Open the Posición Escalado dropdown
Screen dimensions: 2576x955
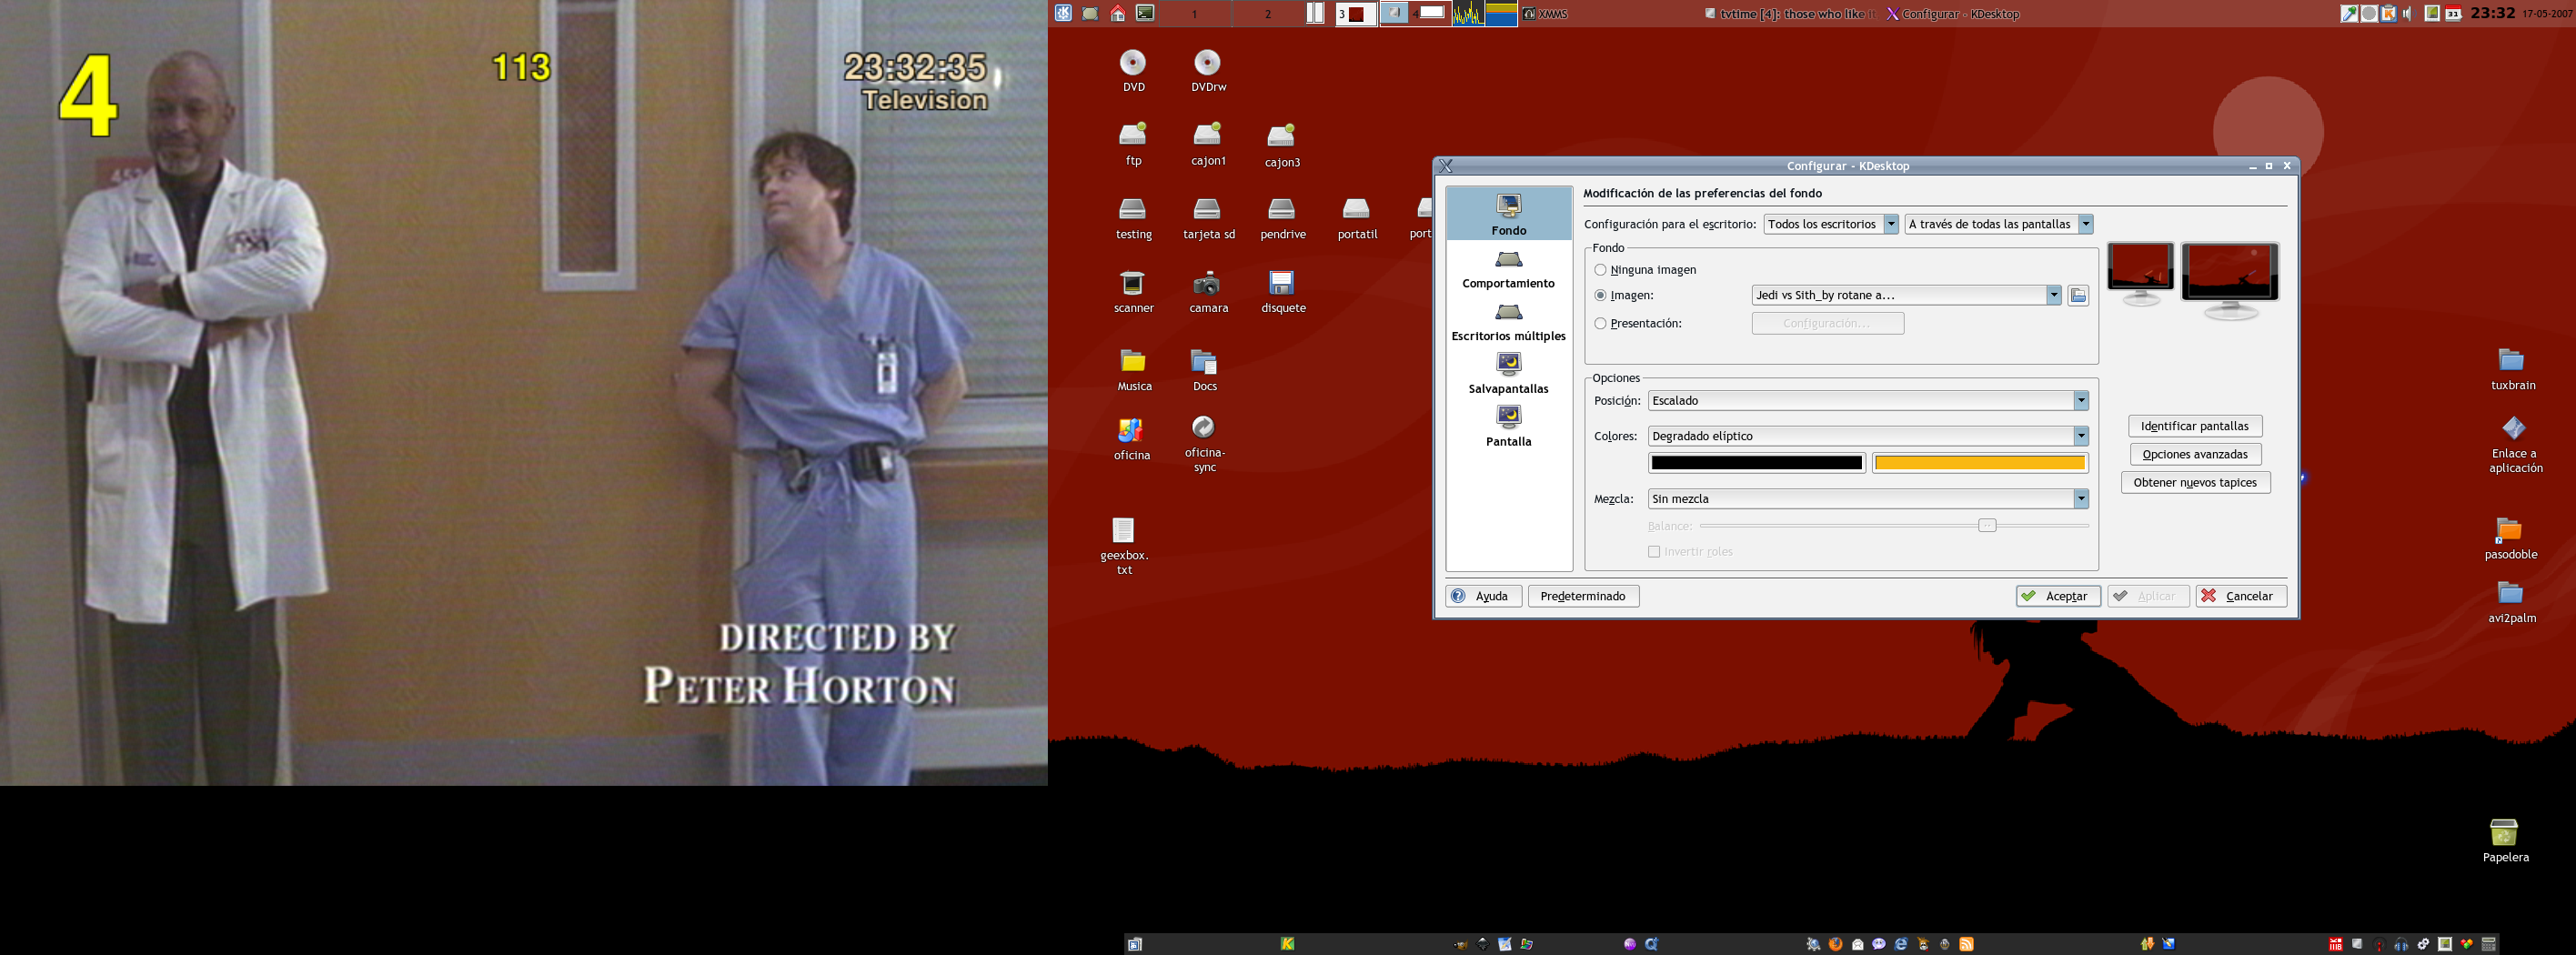point(1867,401)
